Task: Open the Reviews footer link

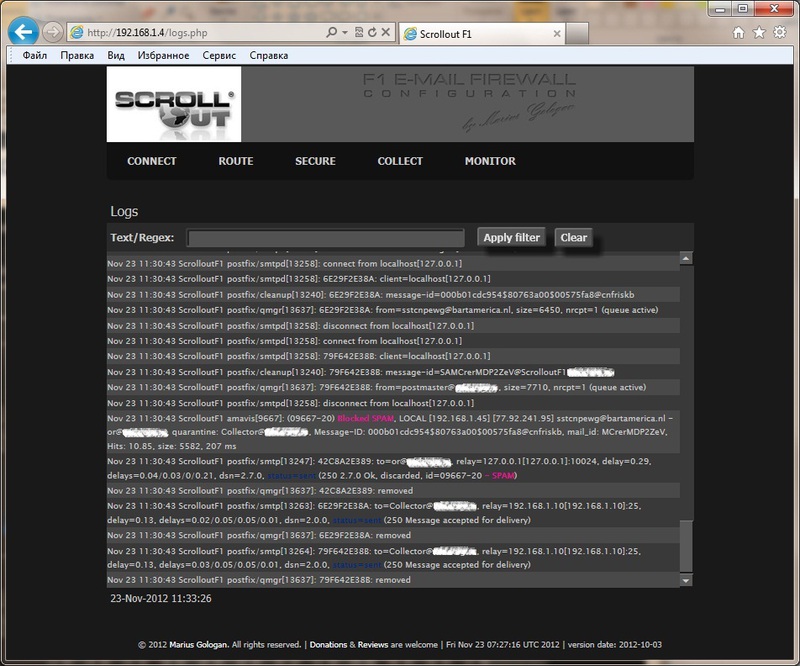Action: coord(372,645)
